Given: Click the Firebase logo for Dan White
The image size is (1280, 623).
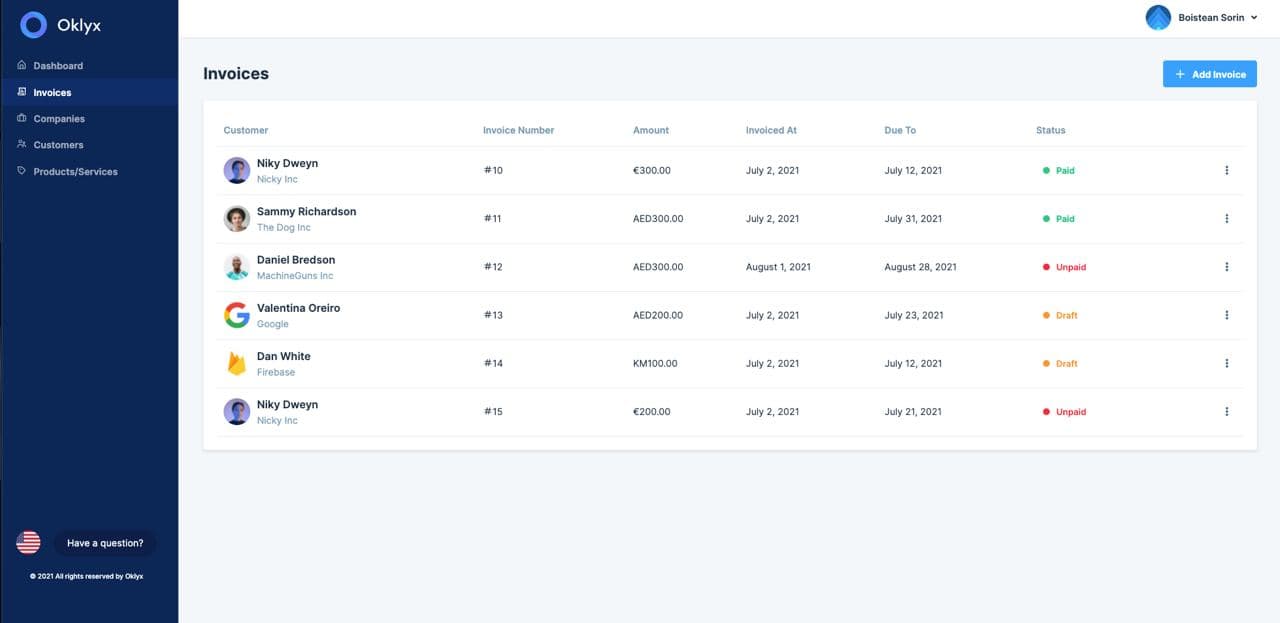Looking at the screenshot, I should (237, 363).
